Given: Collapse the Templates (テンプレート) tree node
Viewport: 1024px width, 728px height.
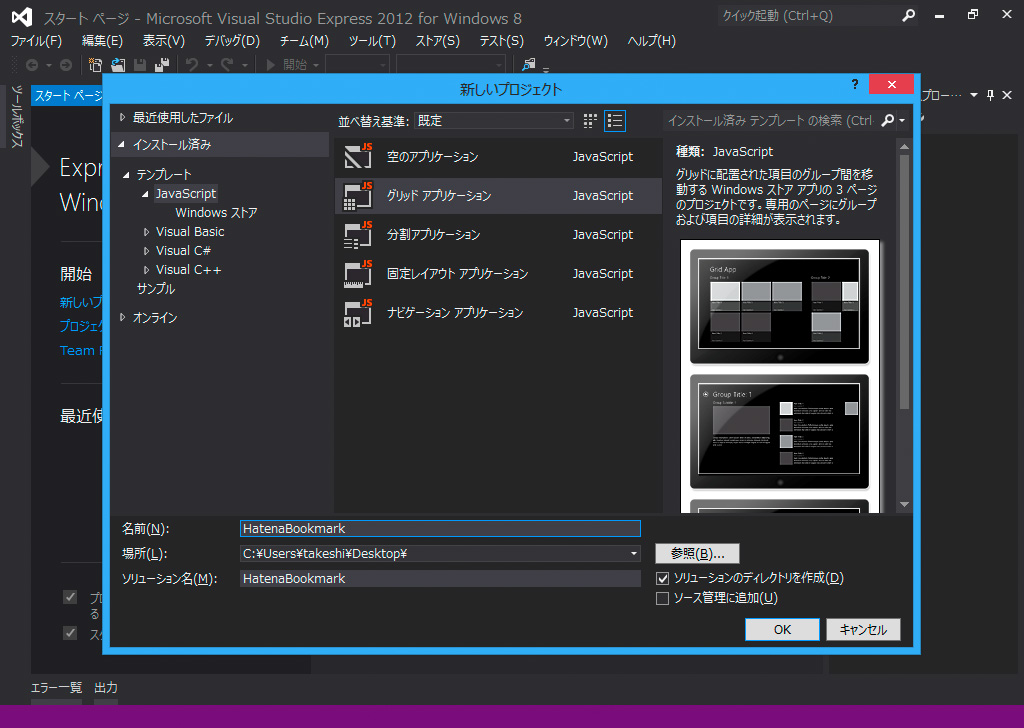Looking at the screenshot, I should pos(126,175).
